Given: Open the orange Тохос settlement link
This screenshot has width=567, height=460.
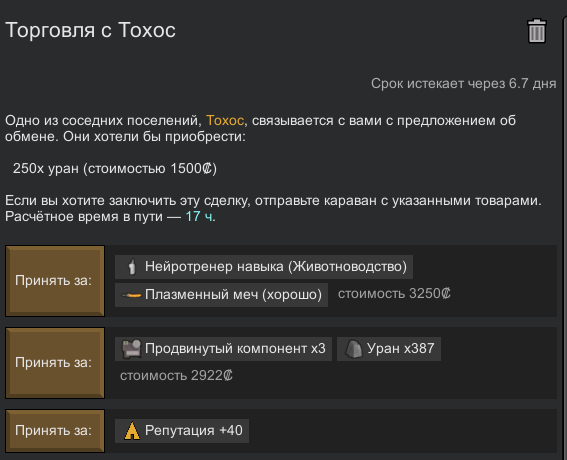Looking at the screenshot, I should pyautogui.click(x=225, y=120).
